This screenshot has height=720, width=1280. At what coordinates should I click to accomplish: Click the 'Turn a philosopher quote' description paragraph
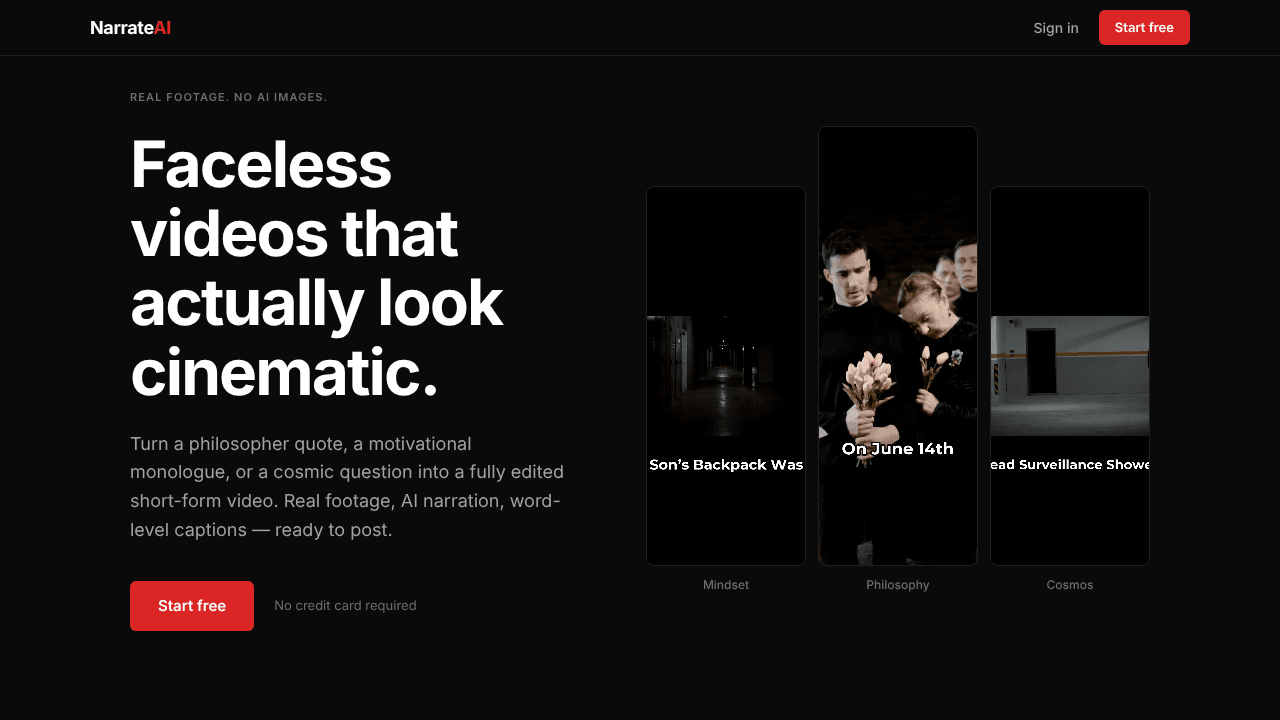coord(347,487)
